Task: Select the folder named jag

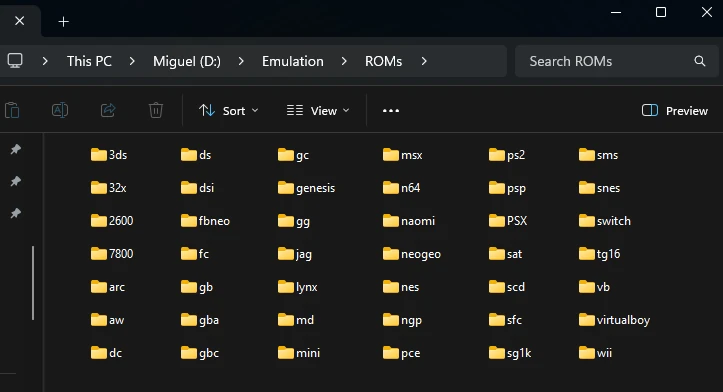Action: (x=295, y=254)
